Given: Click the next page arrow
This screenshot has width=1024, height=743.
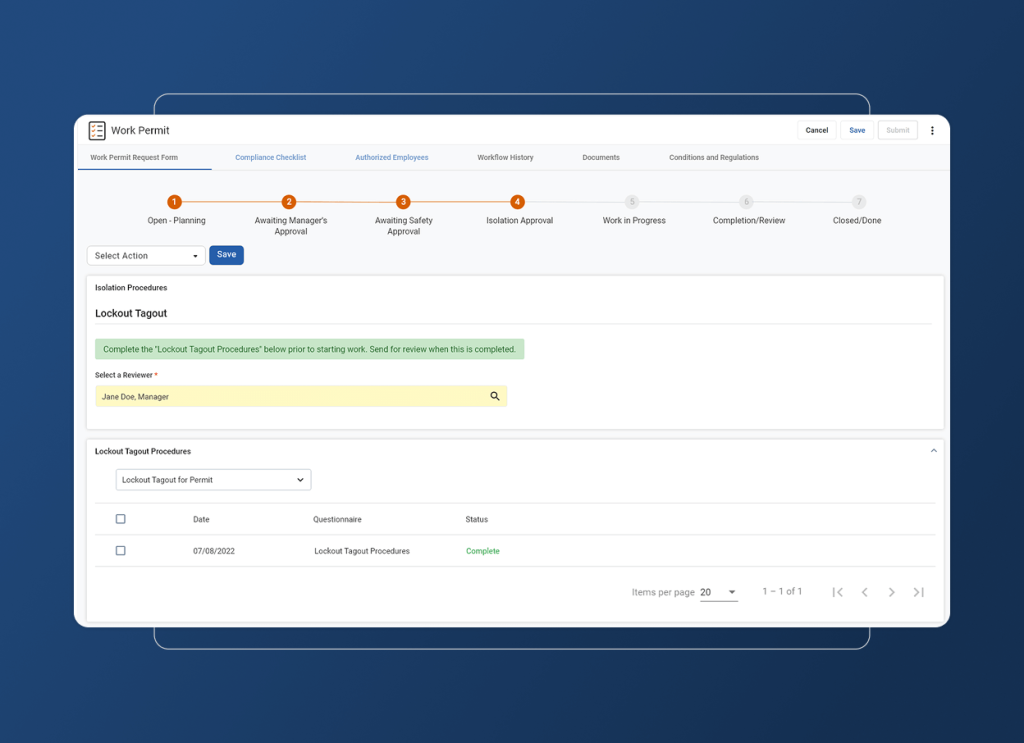Looking at the screenshot, I should pyautogui.click(x=892, y=592).
